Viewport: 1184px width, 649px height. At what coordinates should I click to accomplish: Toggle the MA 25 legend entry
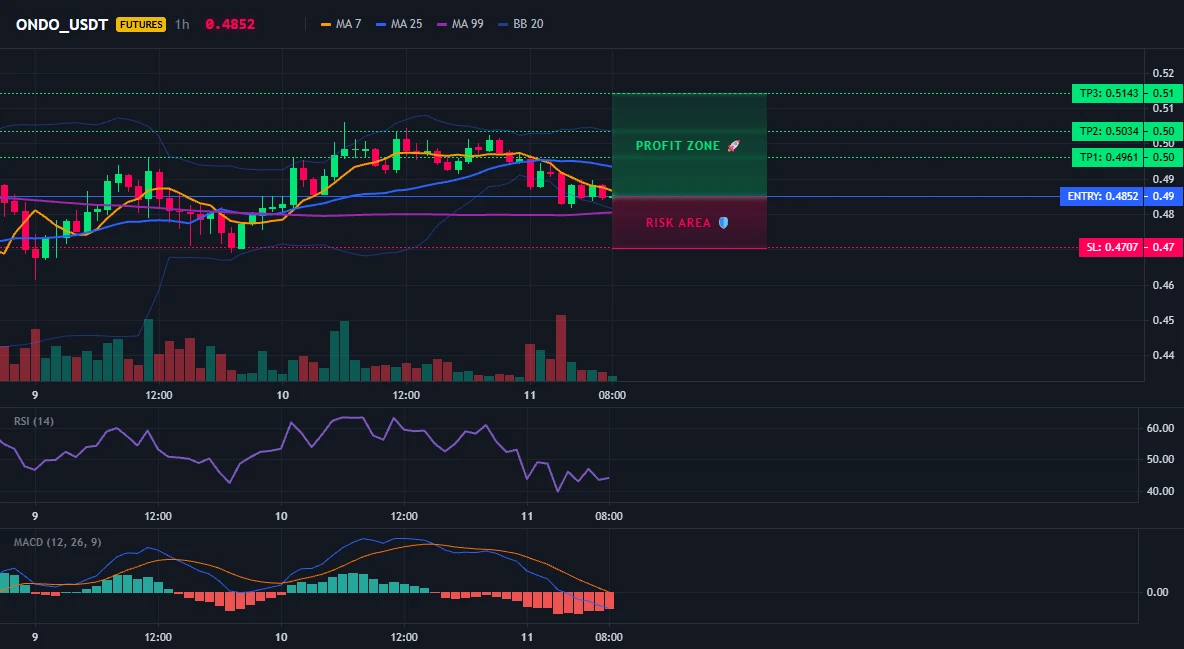tap(399, 24)
